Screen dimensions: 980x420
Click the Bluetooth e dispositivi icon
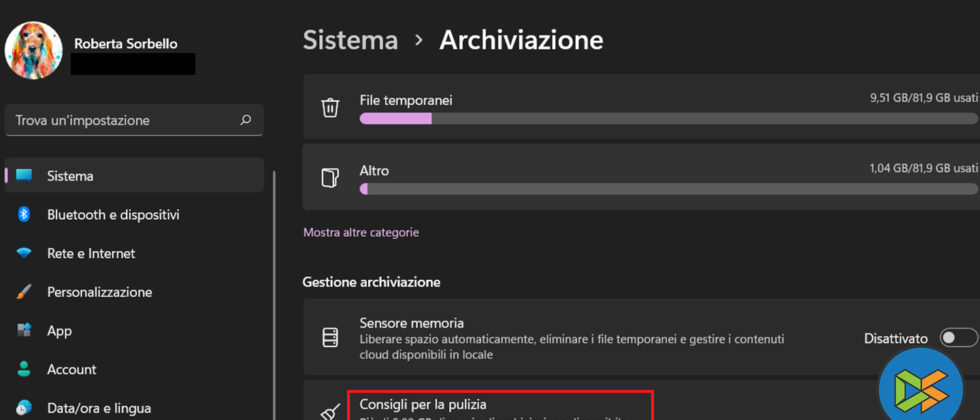24,215
